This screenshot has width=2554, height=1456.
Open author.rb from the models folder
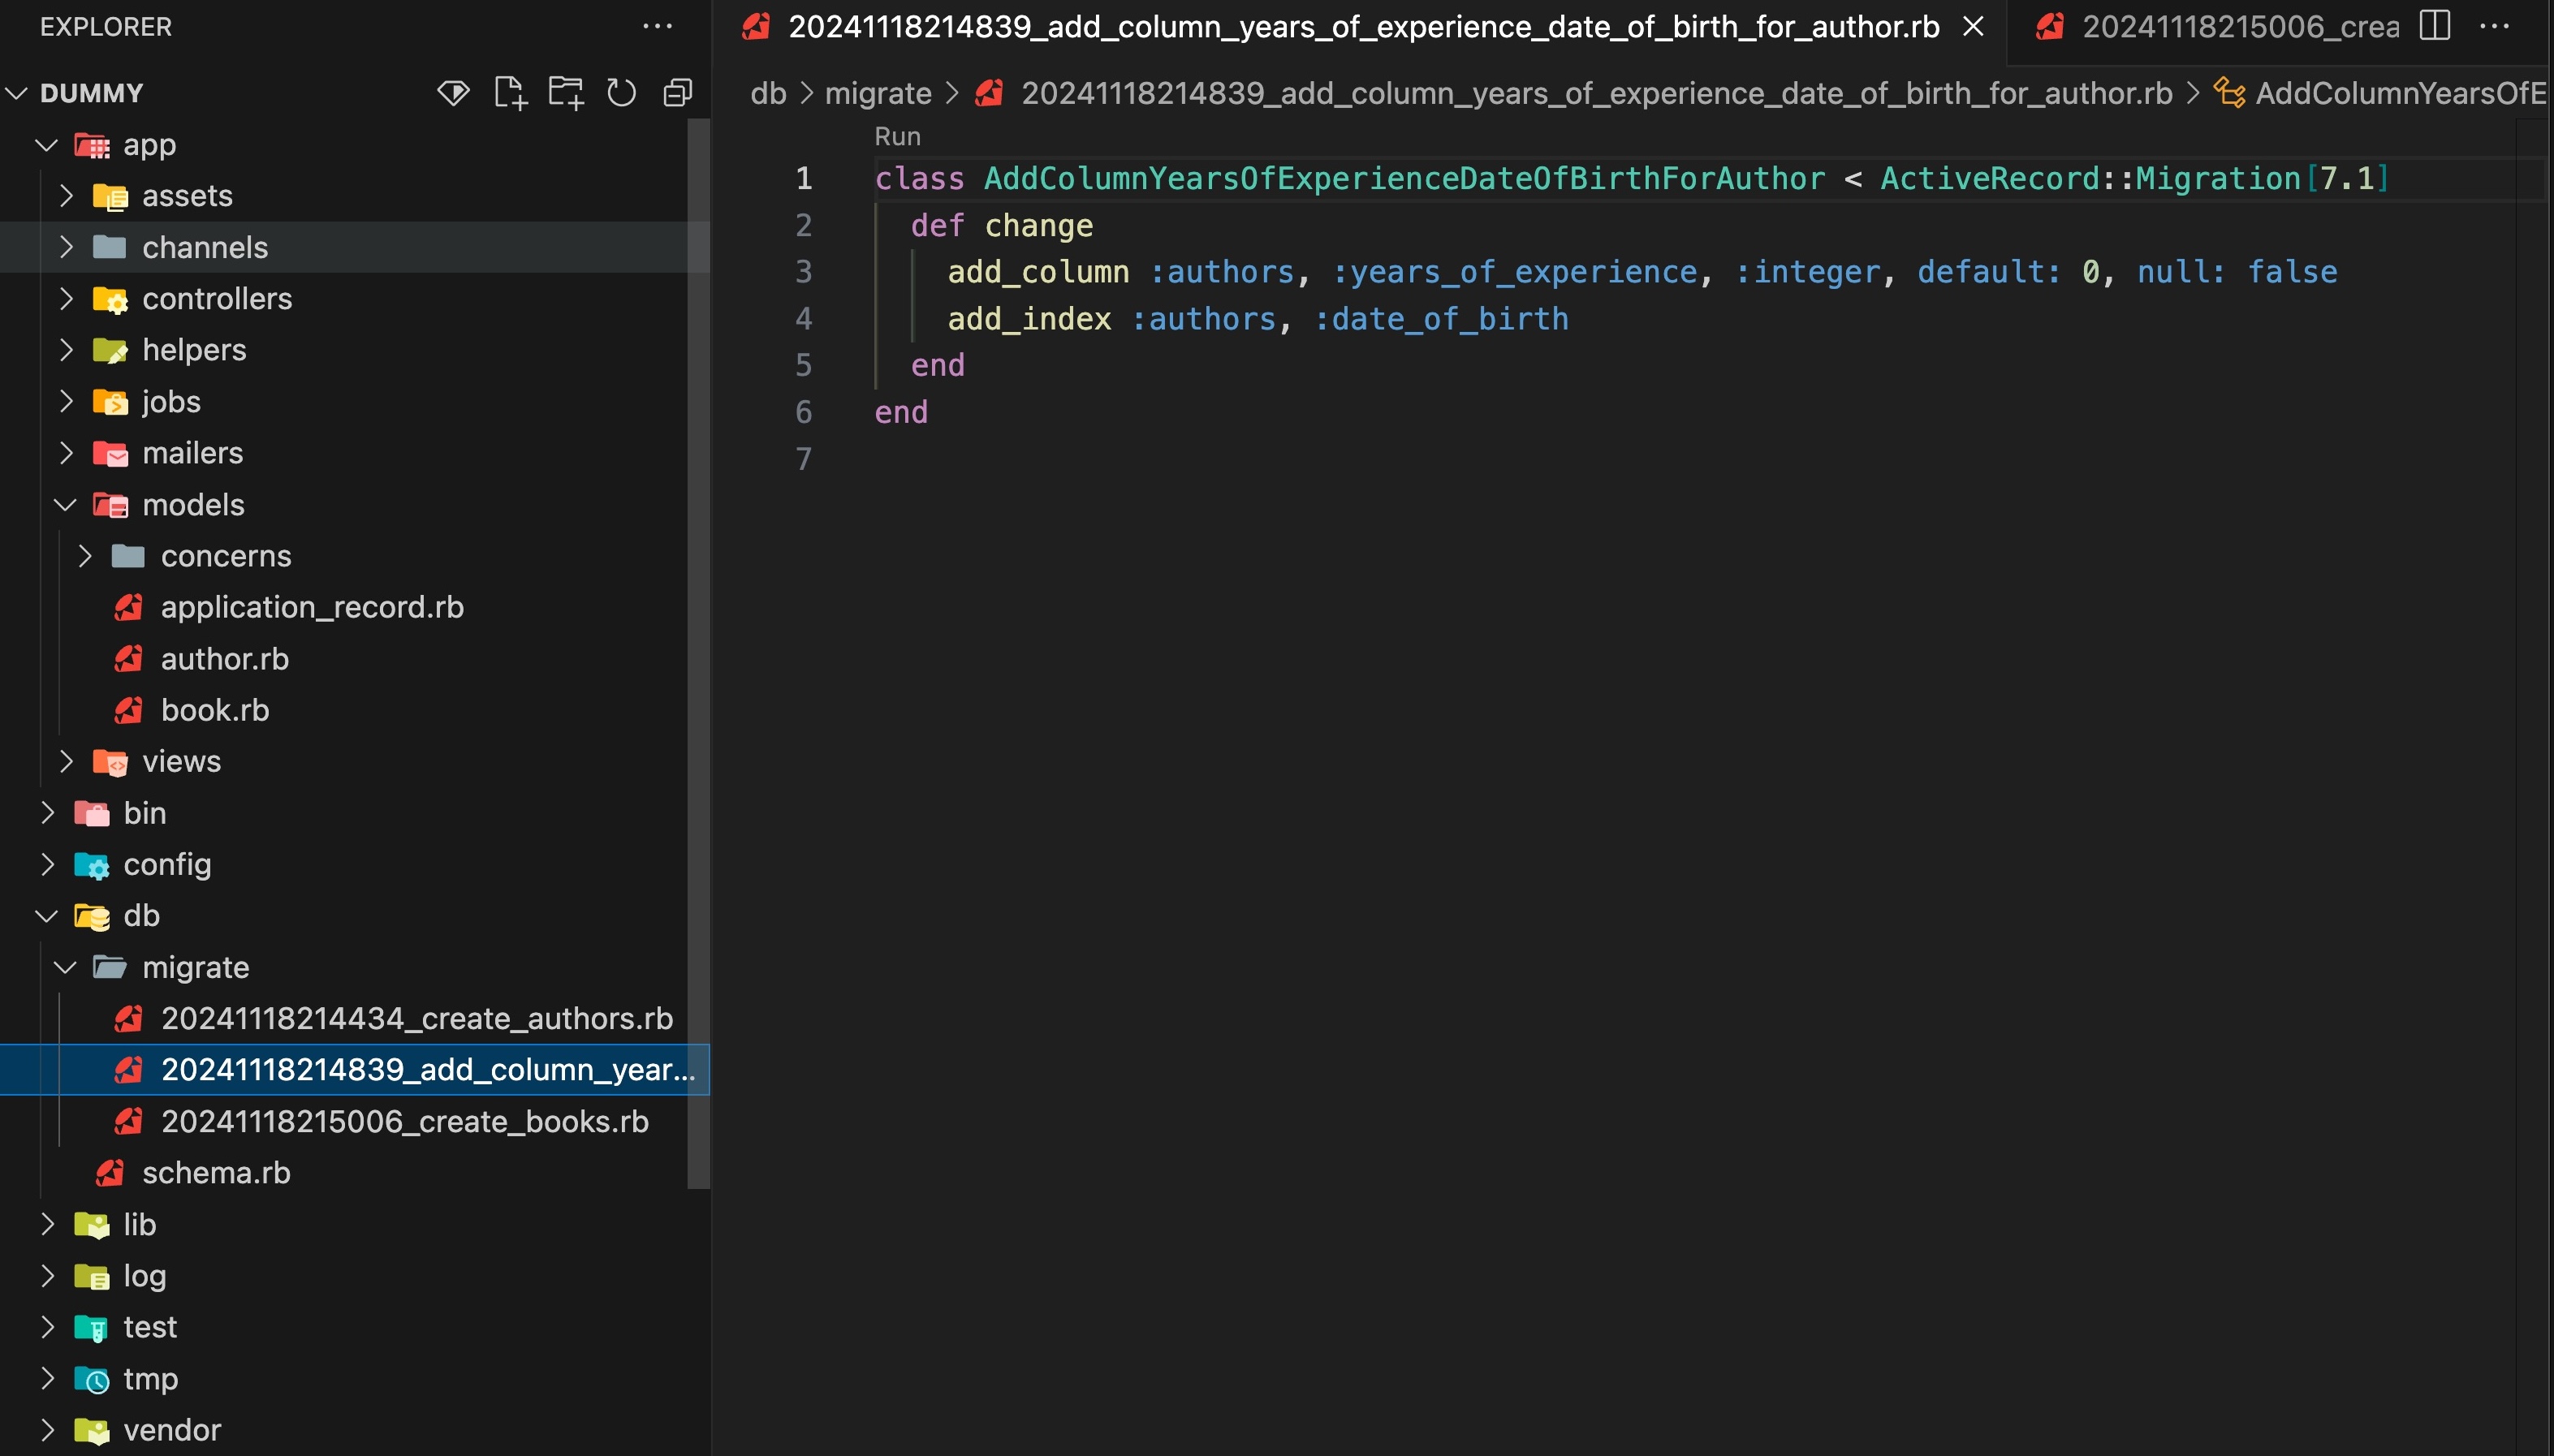224,658
